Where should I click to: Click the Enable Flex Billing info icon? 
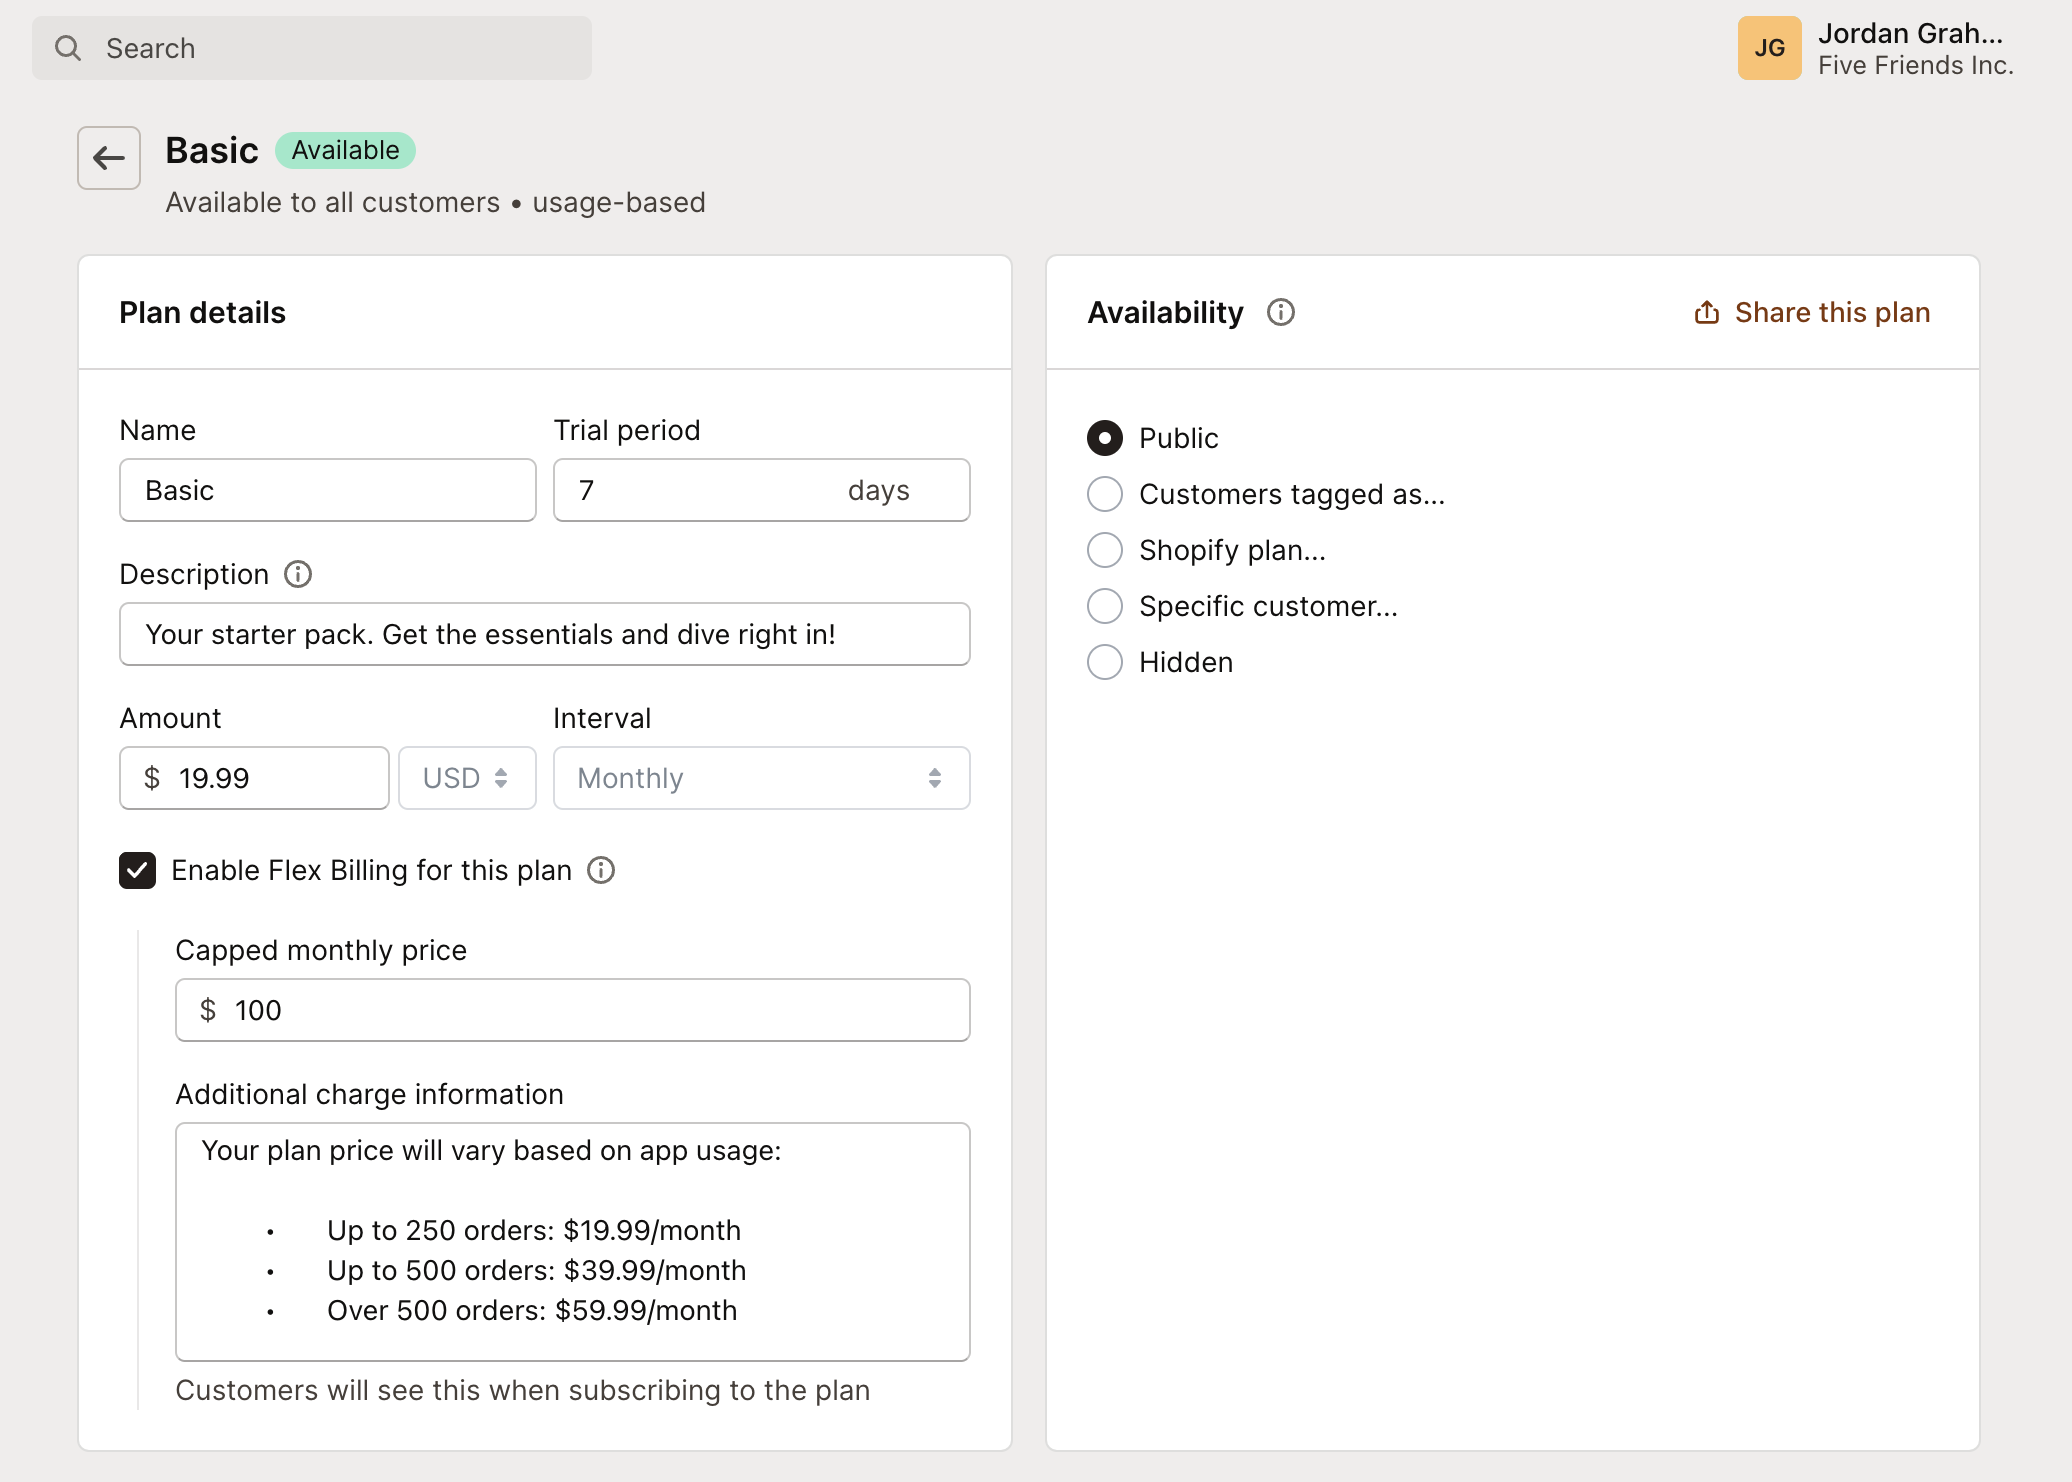pos(603,871)
